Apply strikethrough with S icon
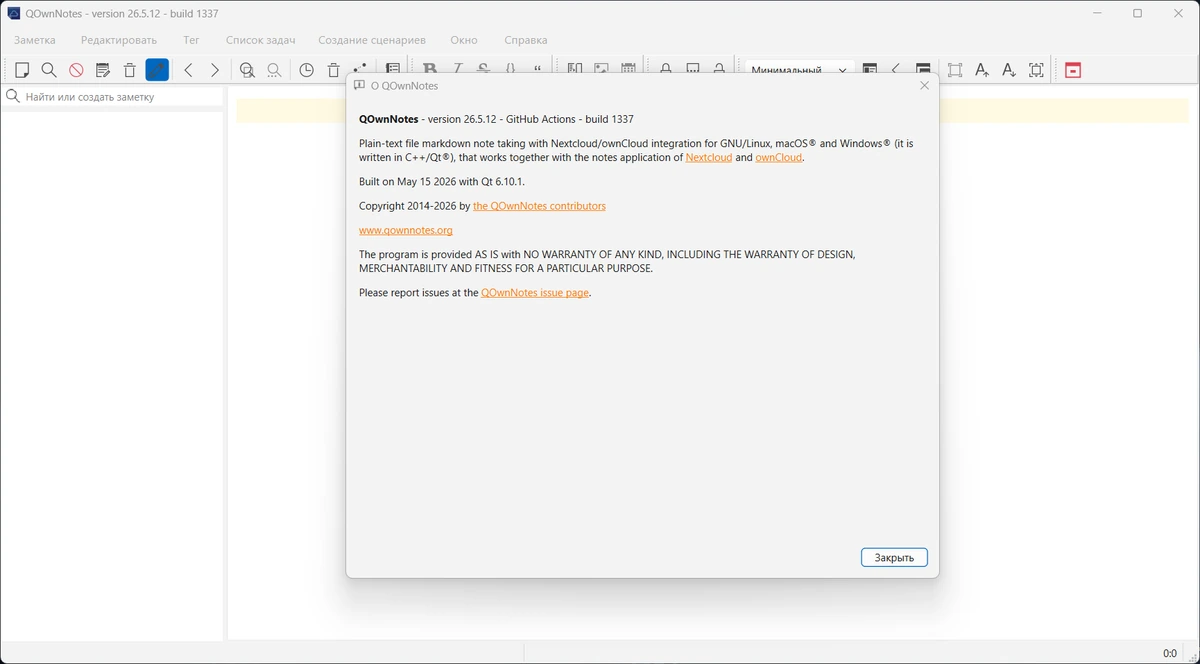Image resolution: width=1200 pixels, height=664 pixels. (484, 70)
